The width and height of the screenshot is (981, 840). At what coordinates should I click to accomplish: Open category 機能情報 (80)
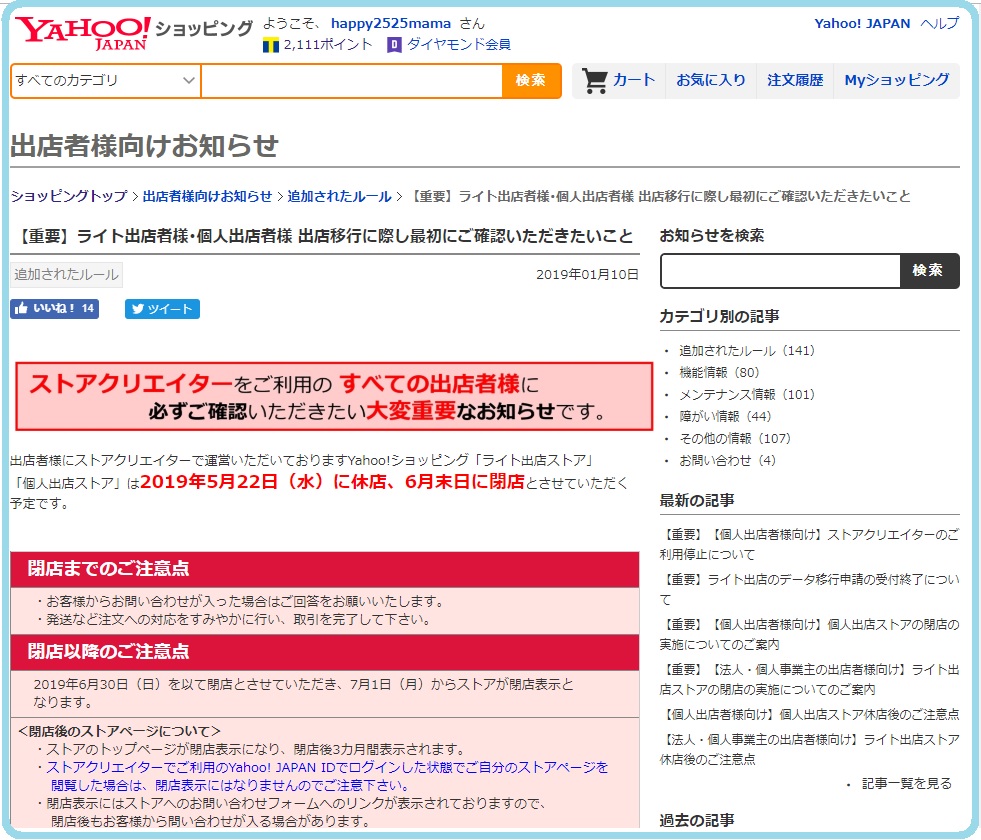[719, 373]
